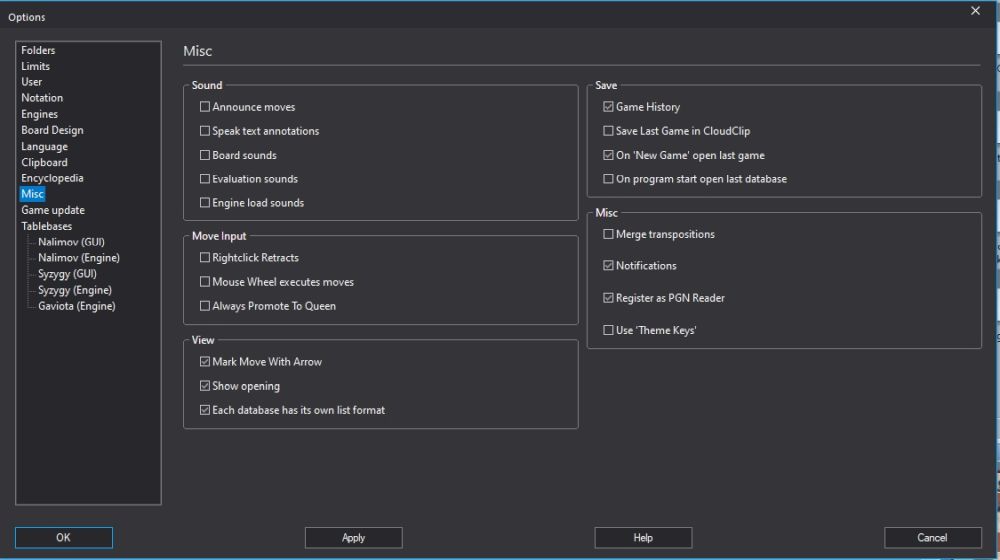Disable Mark Move With Arrow
Viewport: 1000px width, 560px height.
[205, 362]
